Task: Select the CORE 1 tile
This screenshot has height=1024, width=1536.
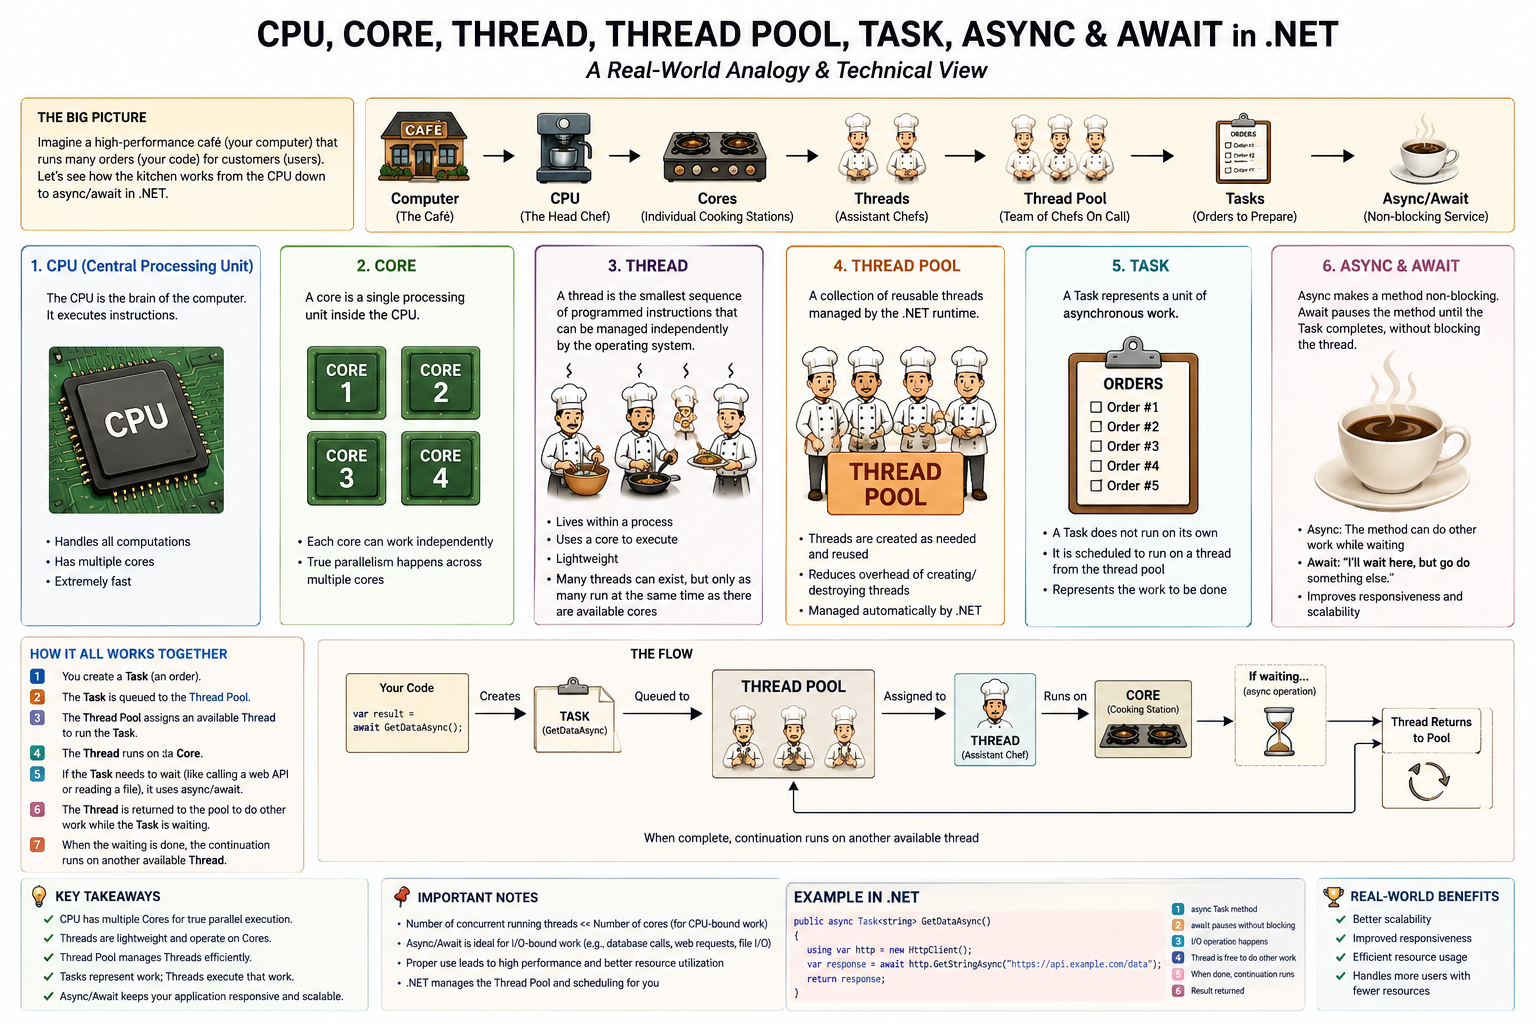Action: click(x=346, y=382)
